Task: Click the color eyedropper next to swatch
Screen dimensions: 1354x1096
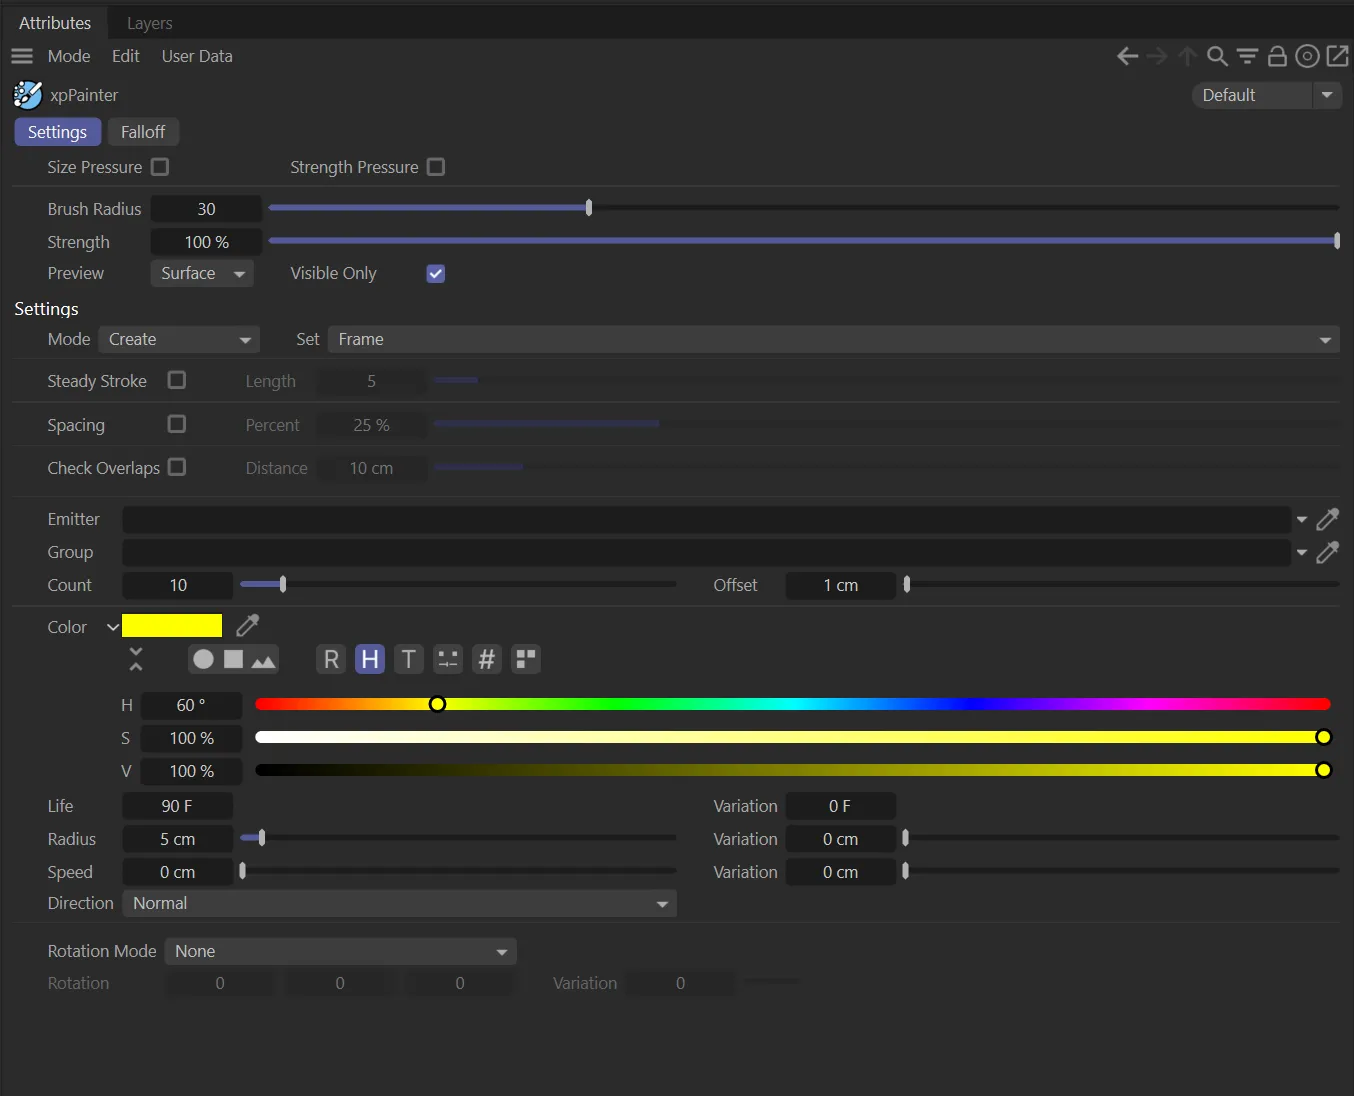Action: tap(247, 626)
